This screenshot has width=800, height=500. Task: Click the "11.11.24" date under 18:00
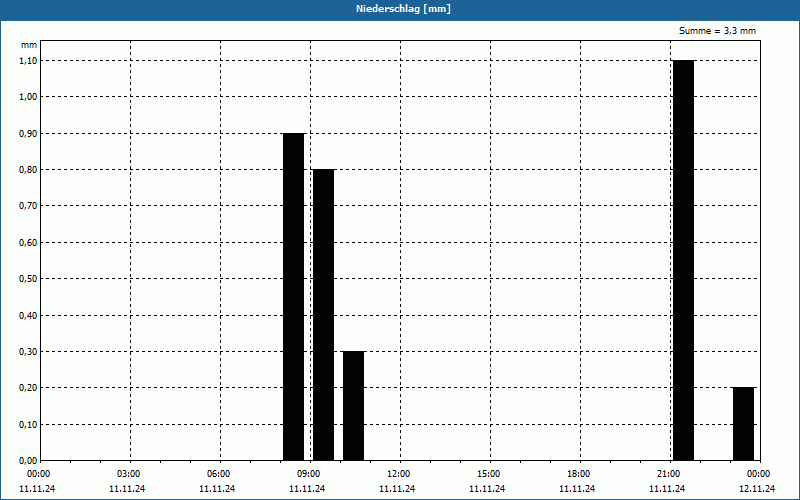[577, 489]
